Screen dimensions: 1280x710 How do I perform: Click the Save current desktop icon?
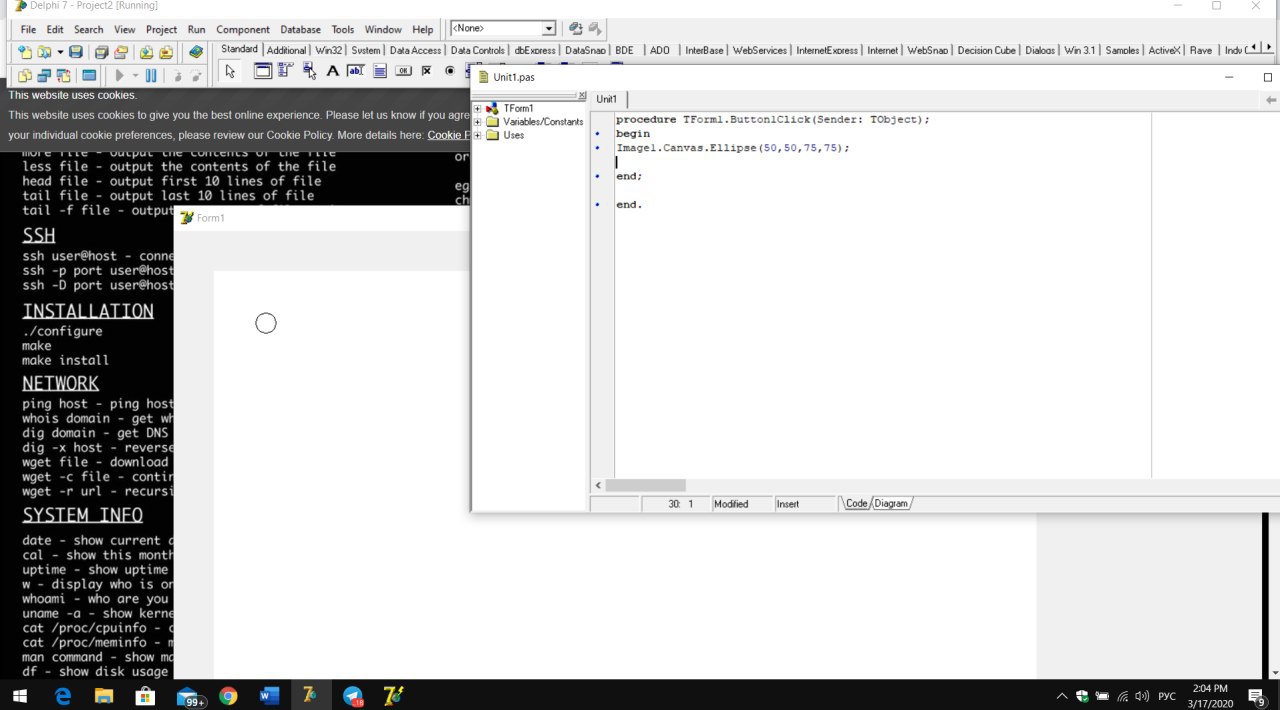(x=576, y=29)
